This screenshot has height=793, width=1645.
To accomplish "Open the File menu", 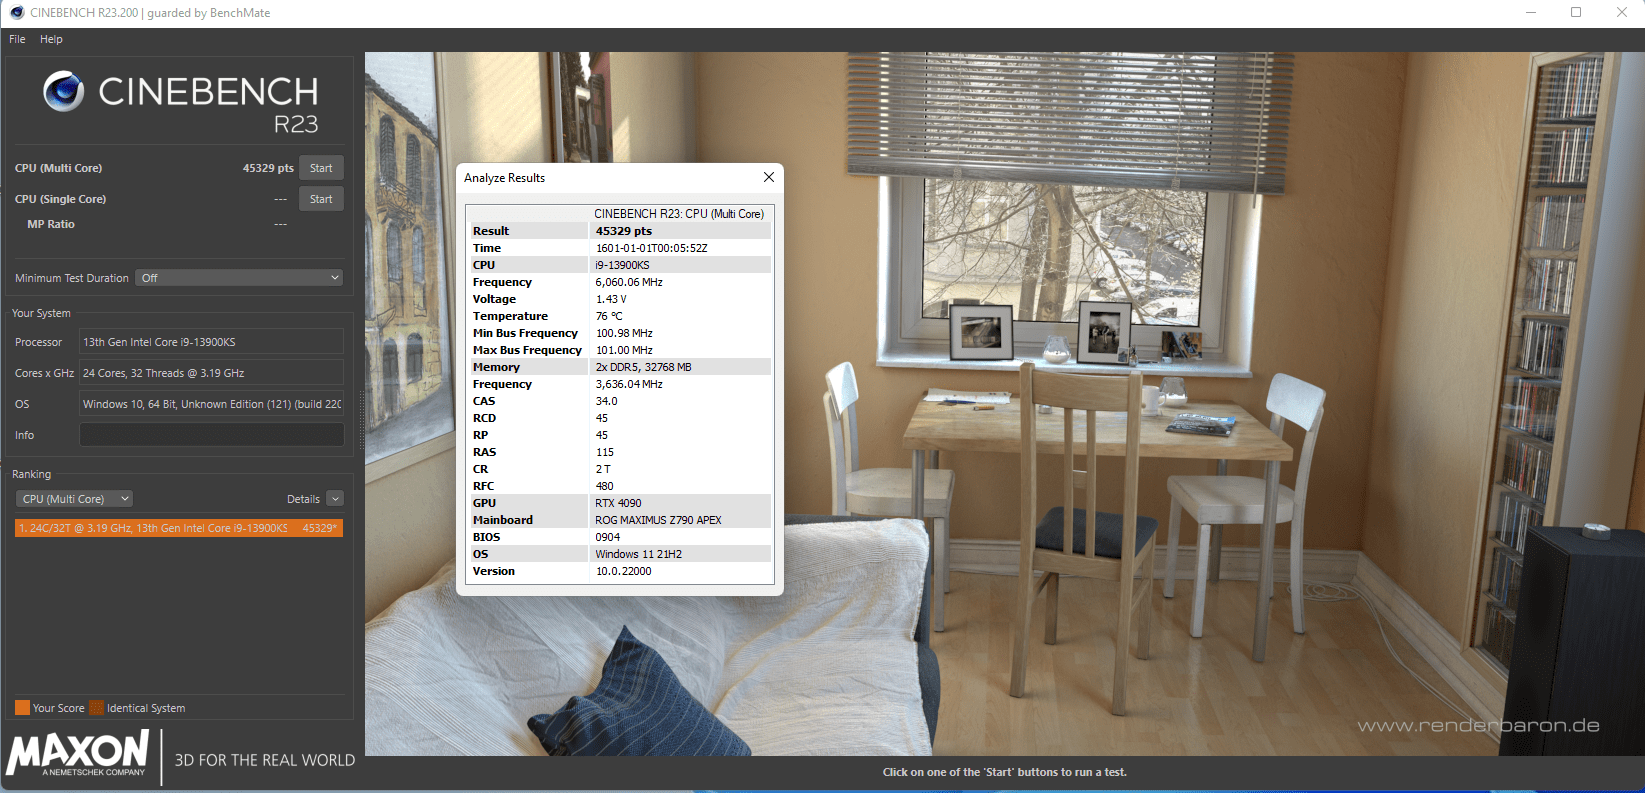I will click(x=17, y=39).
